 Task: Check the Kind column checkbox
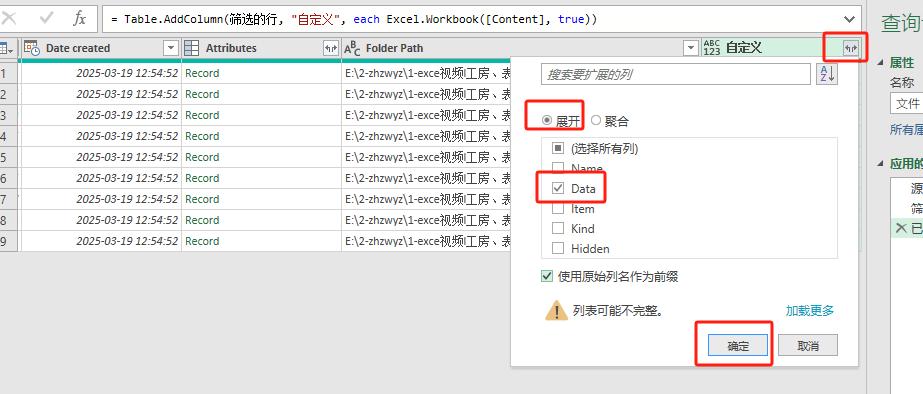pyautogui.click(x=558, y=229)
